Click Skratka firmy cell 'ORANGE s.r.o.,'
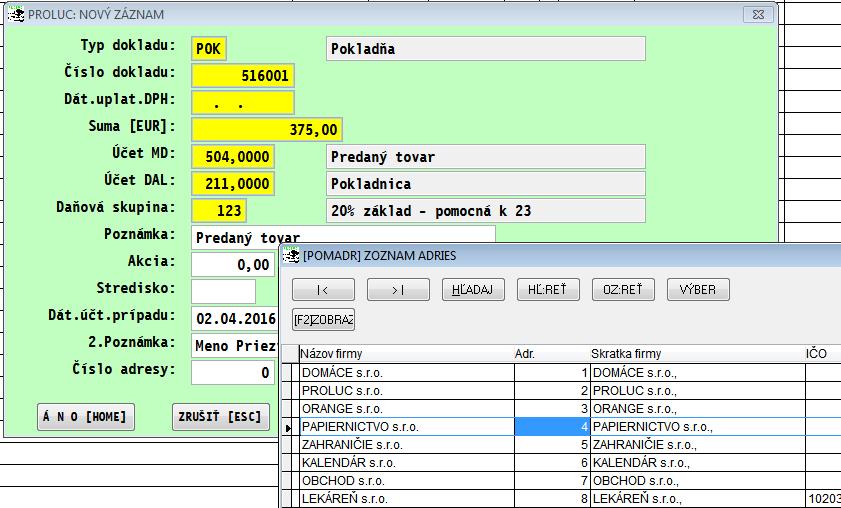Screen dimensions: 841x508 pyautogui.click(x=698, y=409)
